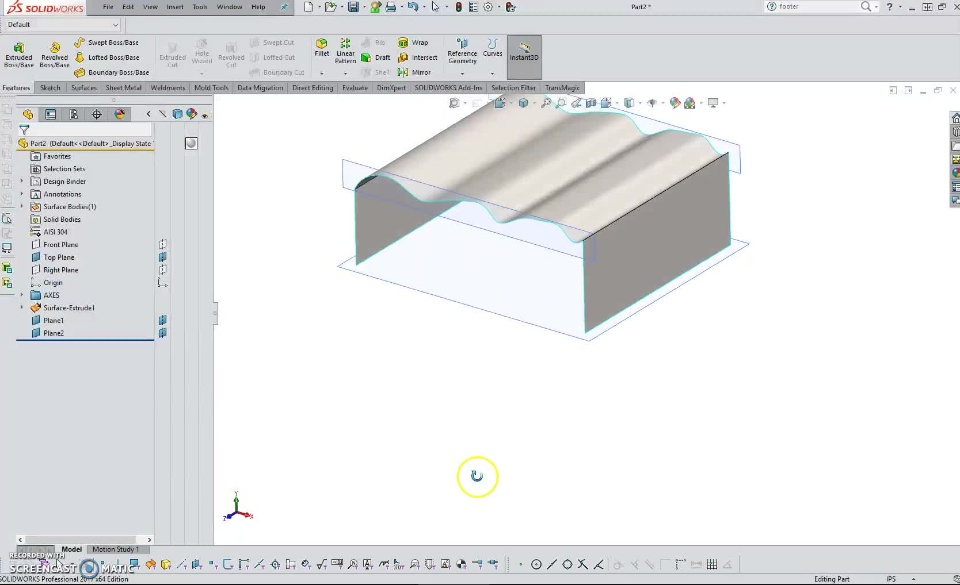The height and width of the screenshot is (585, 960).
Task: Print the document
Action: coord(391,7)
